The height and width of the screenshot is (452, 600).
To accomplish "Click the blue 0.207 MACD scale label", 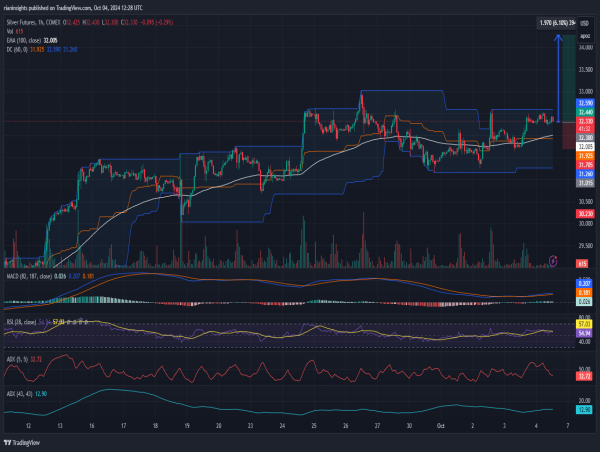I will point(584,284).
